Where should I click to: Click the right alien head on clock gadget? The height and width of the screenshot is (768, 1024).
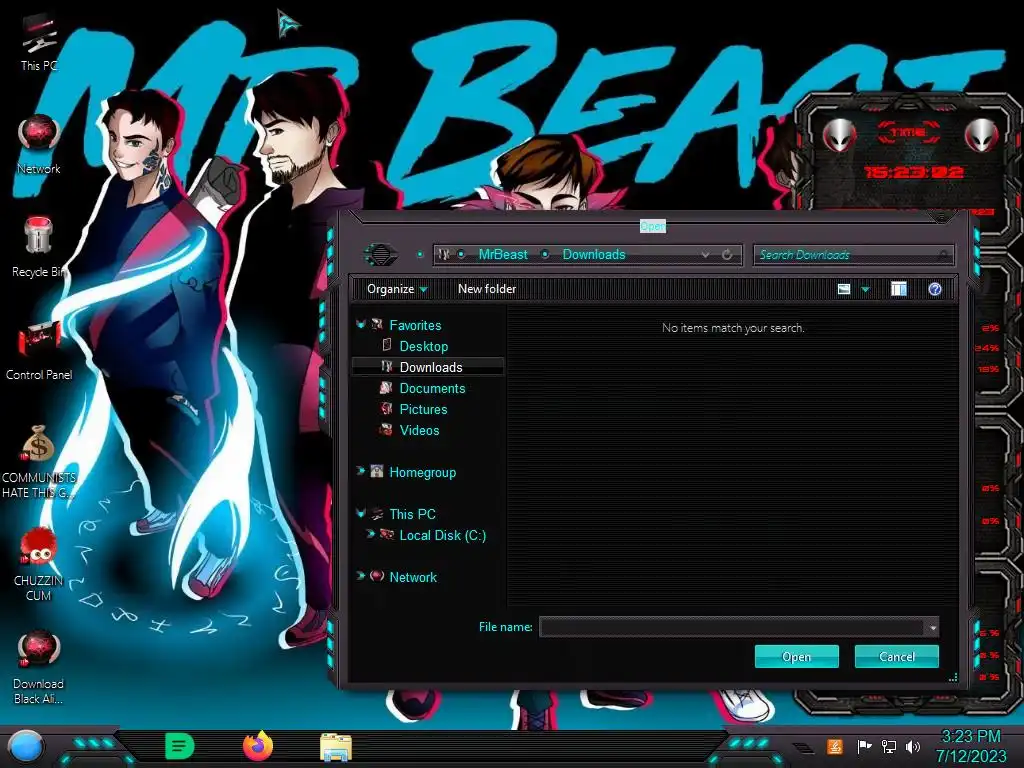point(980,135)
